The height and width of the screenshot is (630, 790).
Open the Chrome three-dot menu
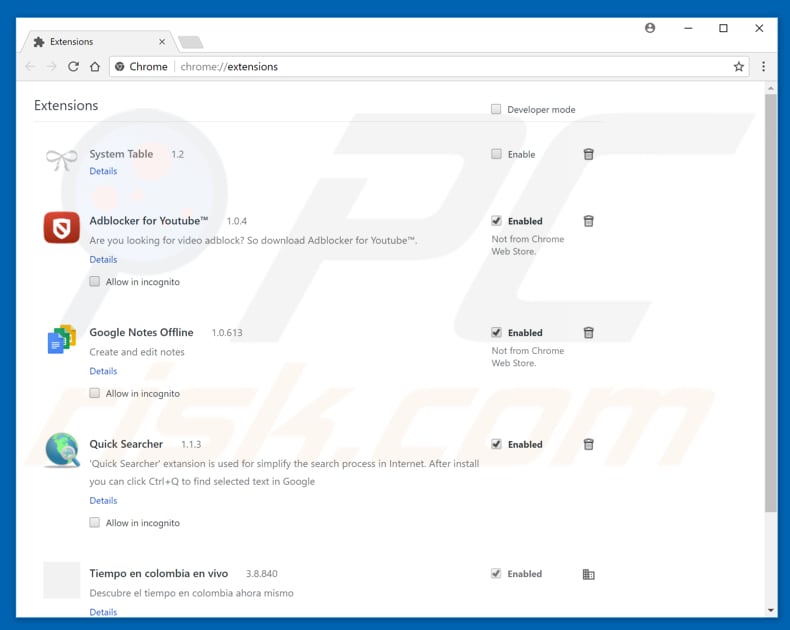[763, 67]
